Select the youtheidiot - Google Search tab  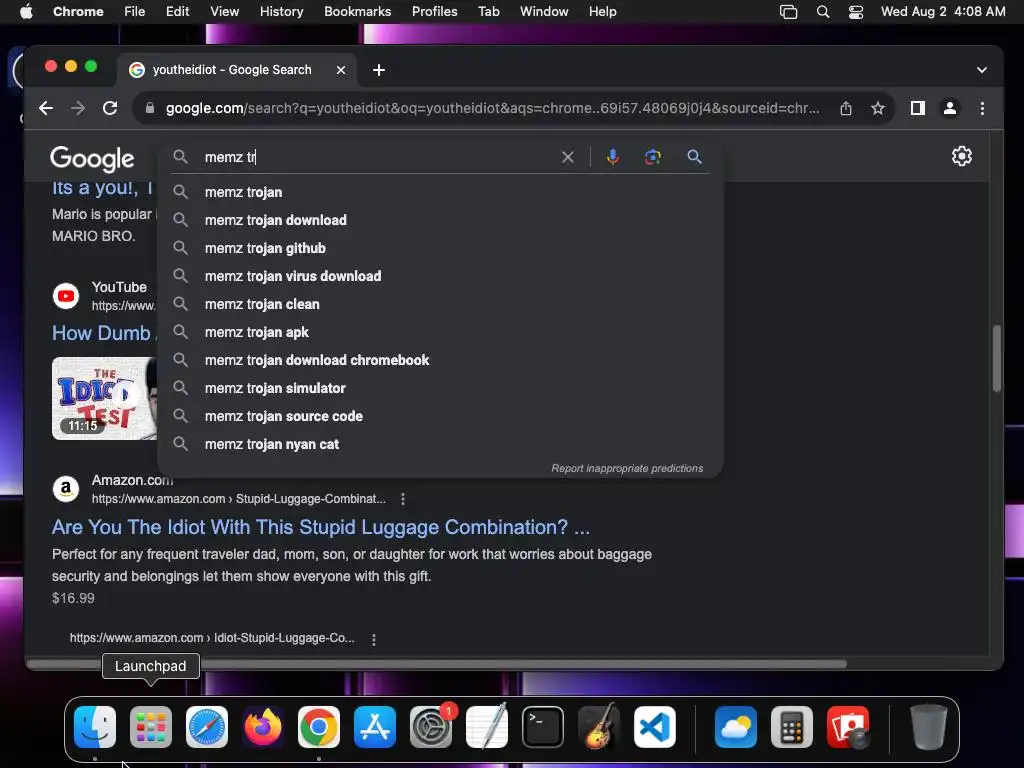click(x=237, y=70)
